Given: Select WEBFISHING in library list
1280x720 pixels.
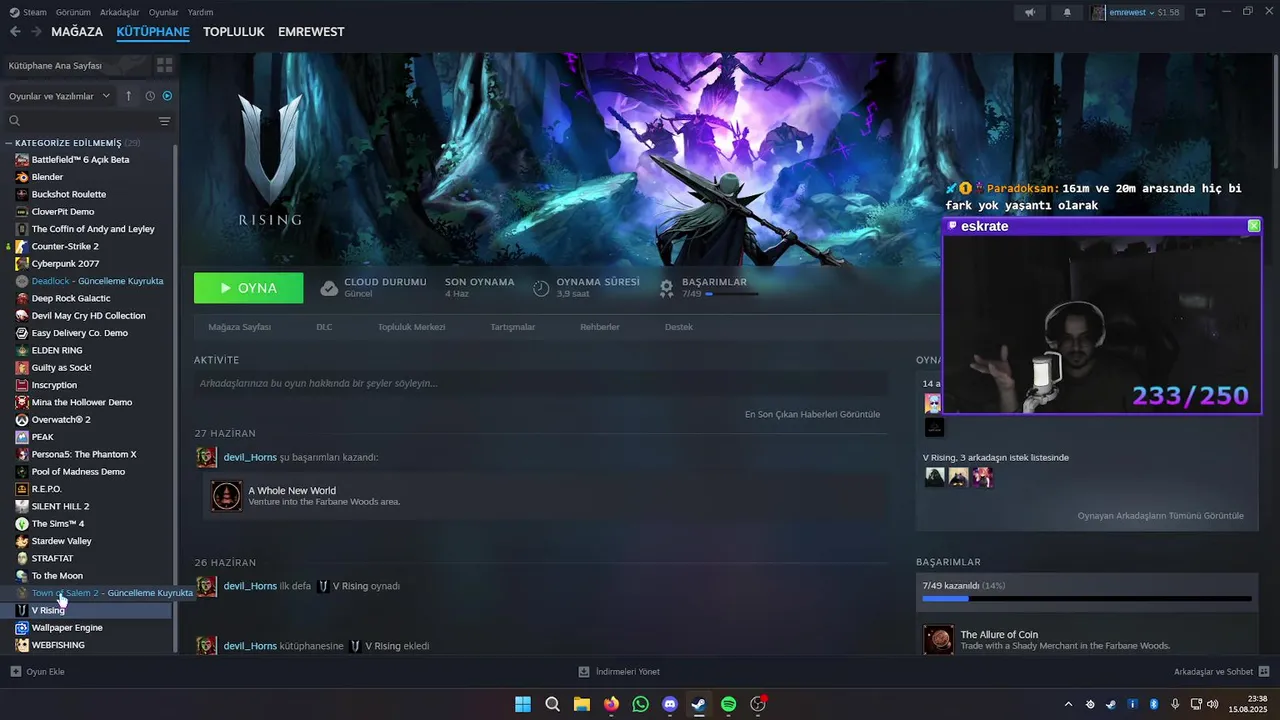Looking at the screenshot, I should 58,645.
